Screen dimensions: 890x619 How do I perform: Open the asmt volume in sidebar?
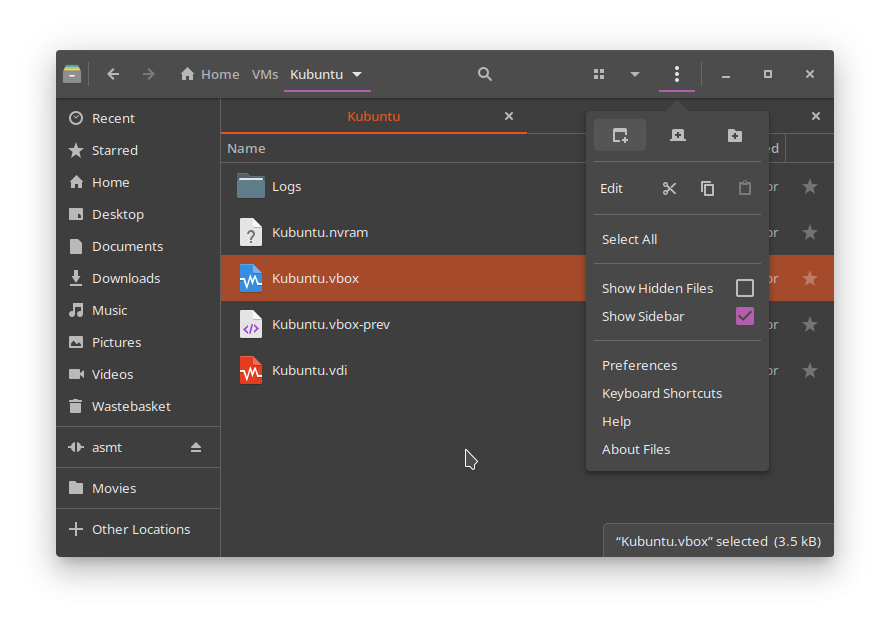coord(107,448)
